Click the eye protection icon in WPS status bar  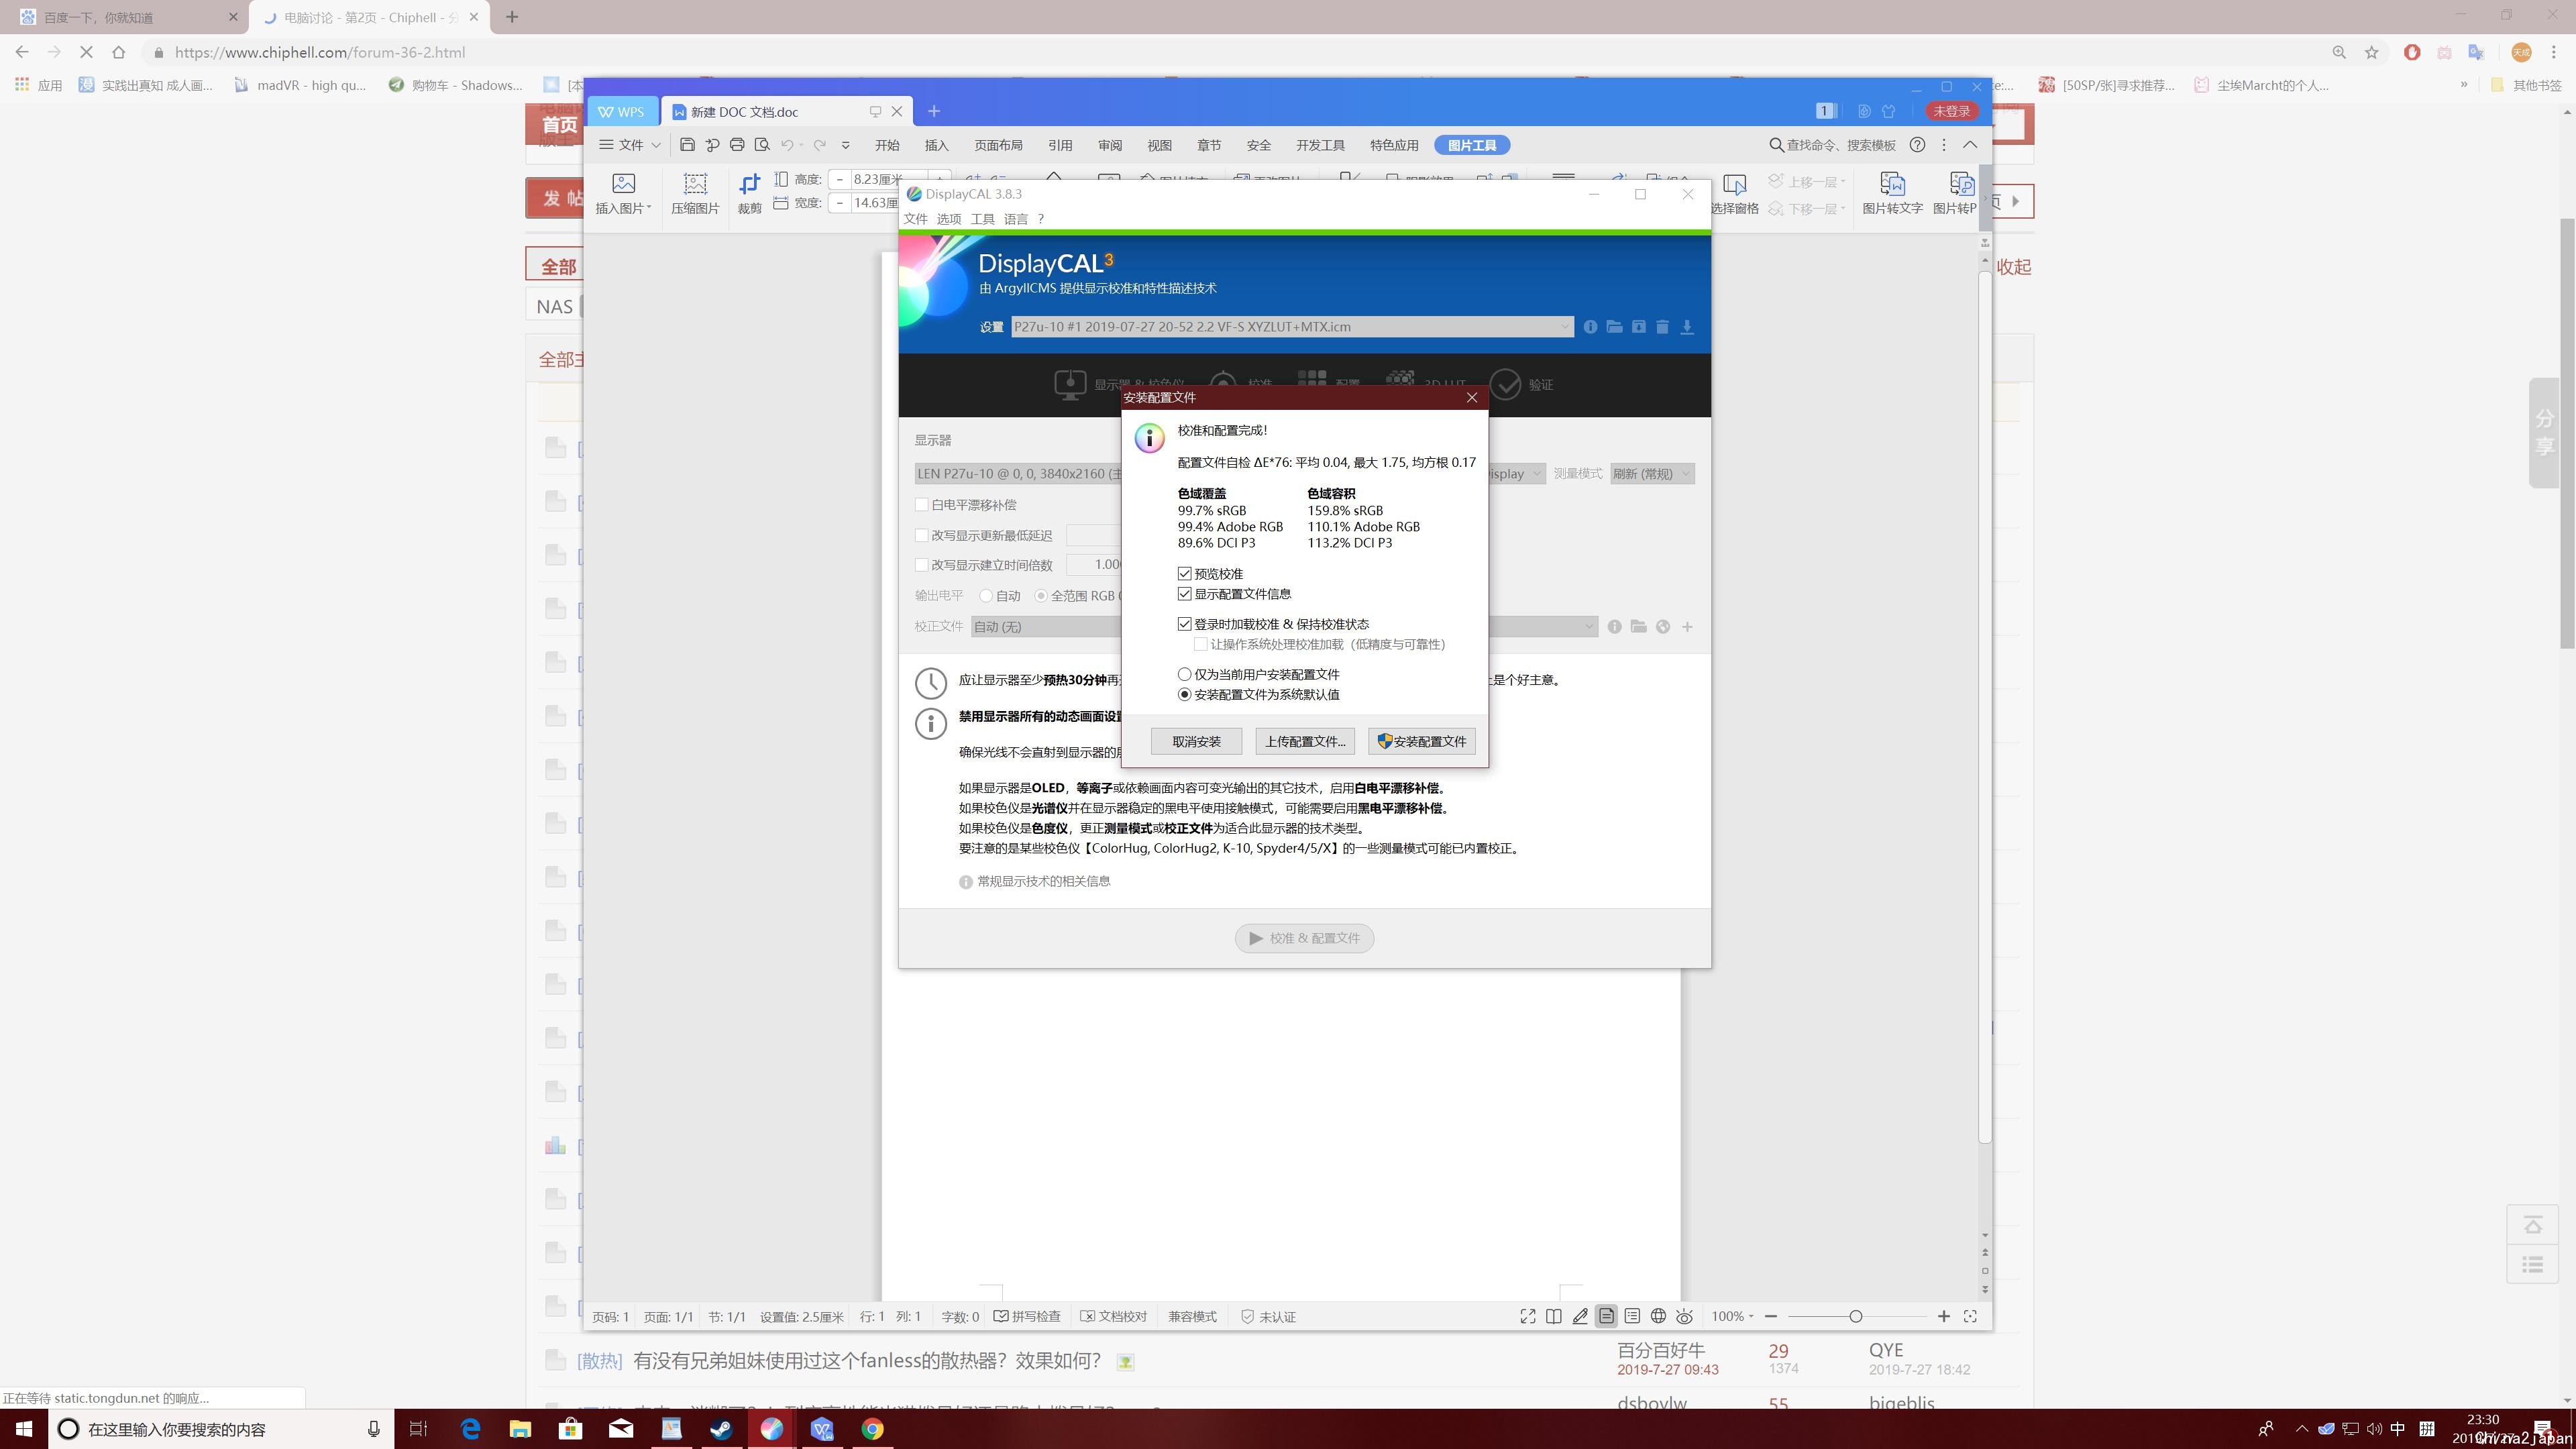(1684, 1317)
